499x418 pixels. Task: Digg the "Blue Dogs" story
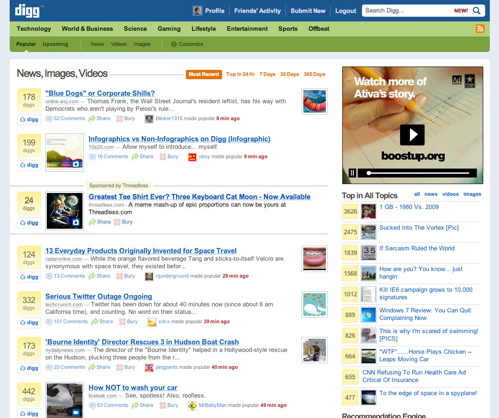(x=29, y=119)
